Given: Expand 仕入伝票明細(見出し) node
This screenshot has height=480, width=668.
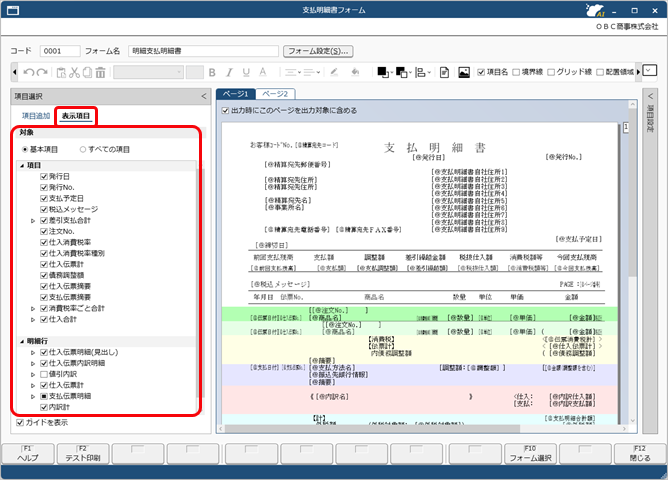Looking at the screenshot, I should click(x=33, y=353).
